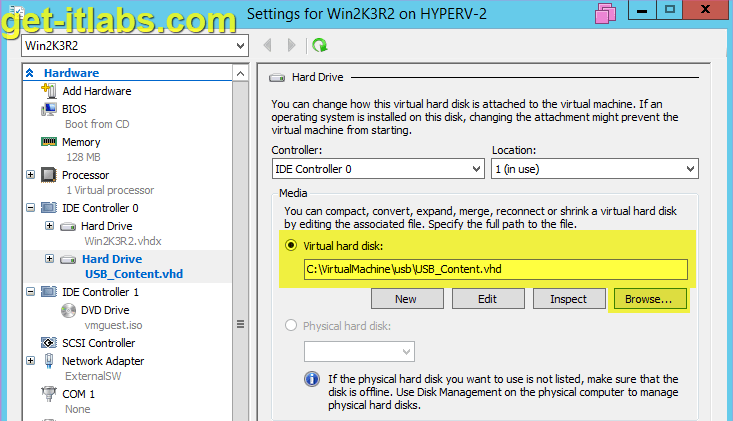Select the Physical hard disk radio button
733x421 pixels.
click(x=291, y=325)
